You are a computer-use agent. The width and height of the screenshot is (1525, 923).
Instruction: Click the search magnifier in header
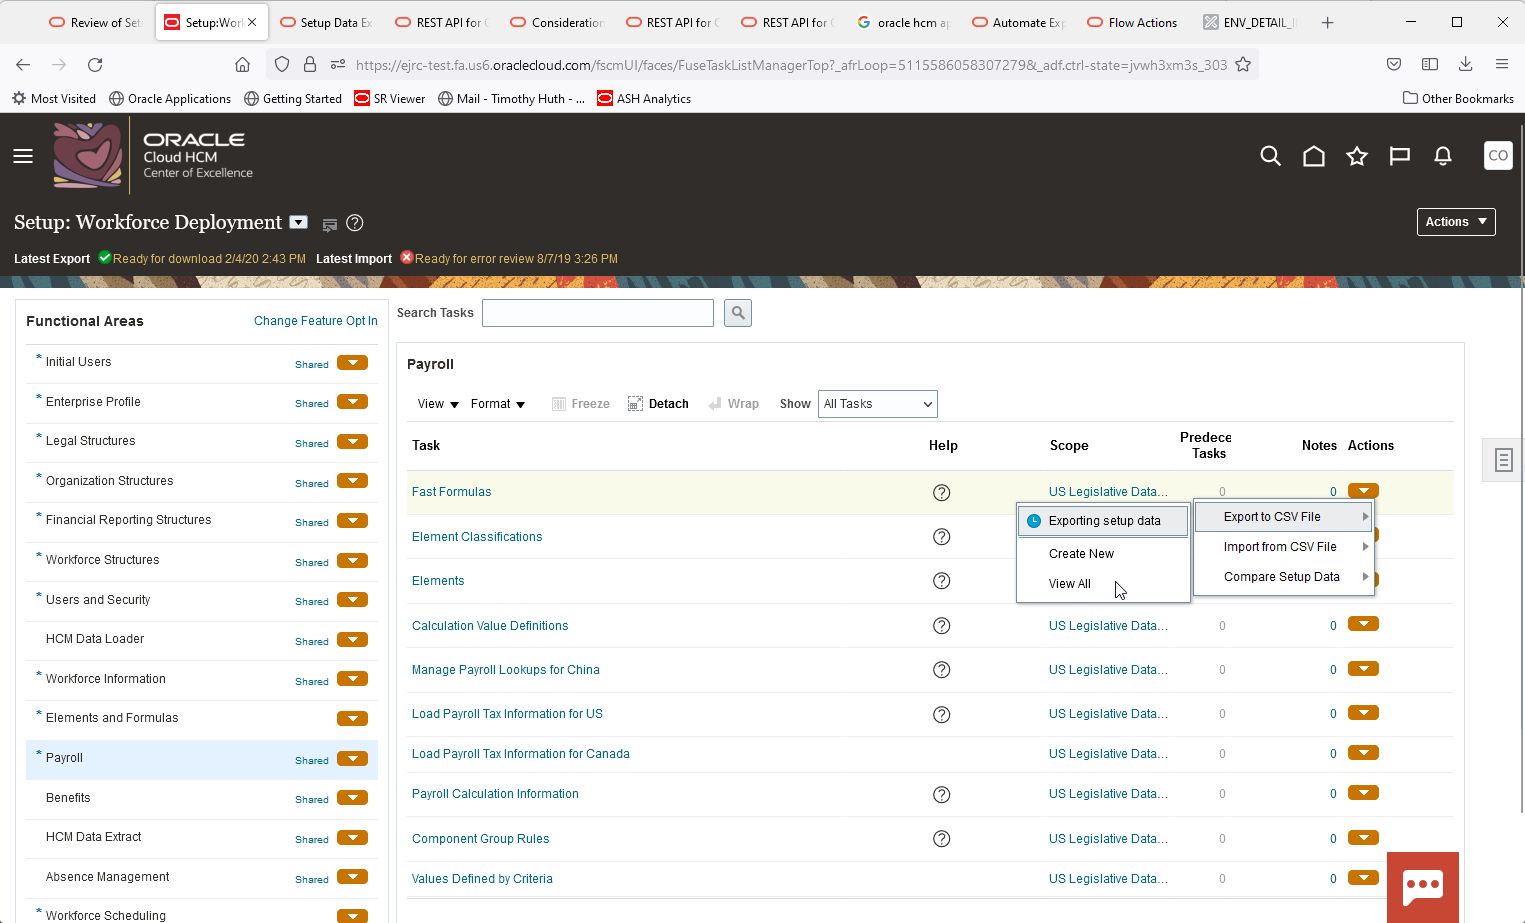[x=1270, y=156]
